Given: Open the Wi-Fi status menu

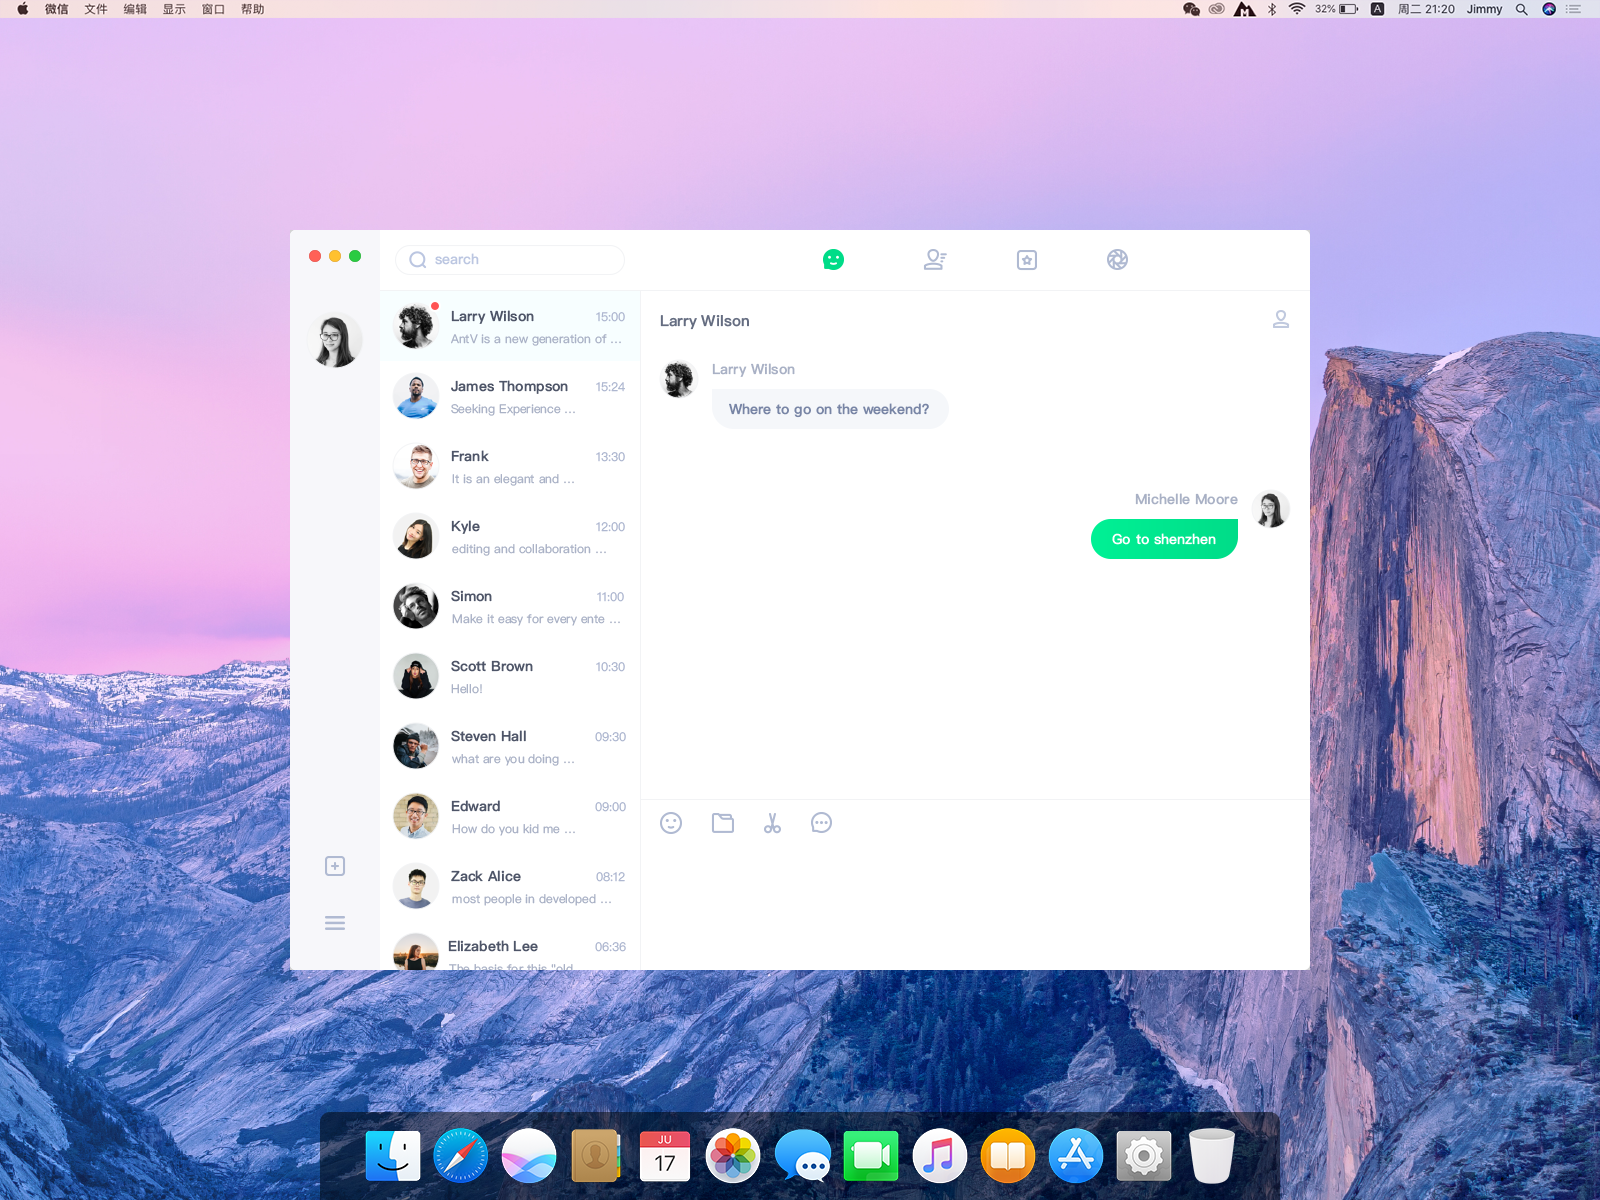Looking at the screenshot, I should point(1297,9).
